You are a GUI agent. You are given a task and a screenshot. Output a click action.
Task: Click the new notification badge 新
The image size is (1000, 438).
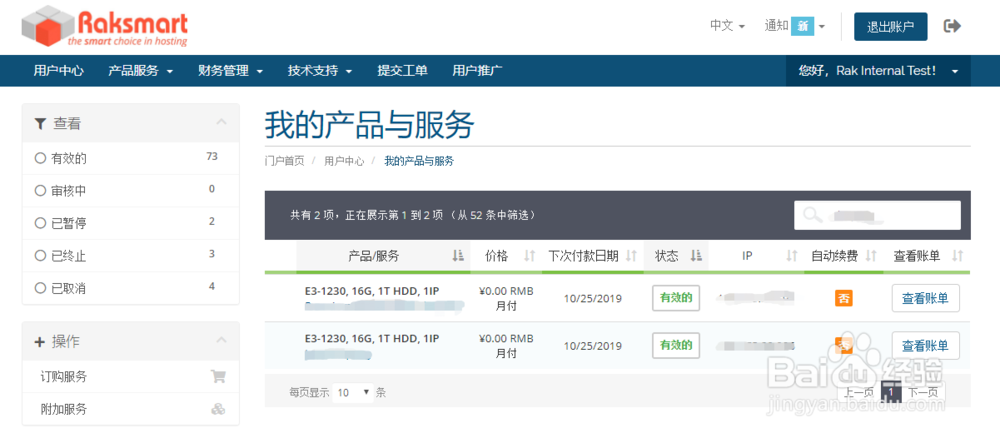click(802, 26)
